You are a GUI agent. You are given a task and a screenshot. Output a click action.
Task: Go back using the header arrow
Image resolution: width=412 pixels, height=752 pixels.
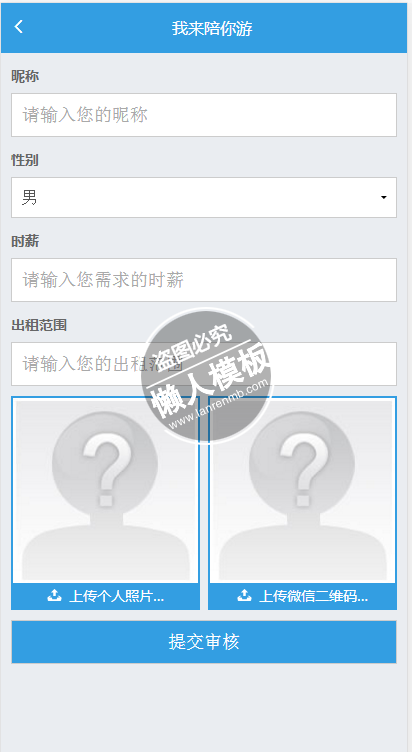18,27
